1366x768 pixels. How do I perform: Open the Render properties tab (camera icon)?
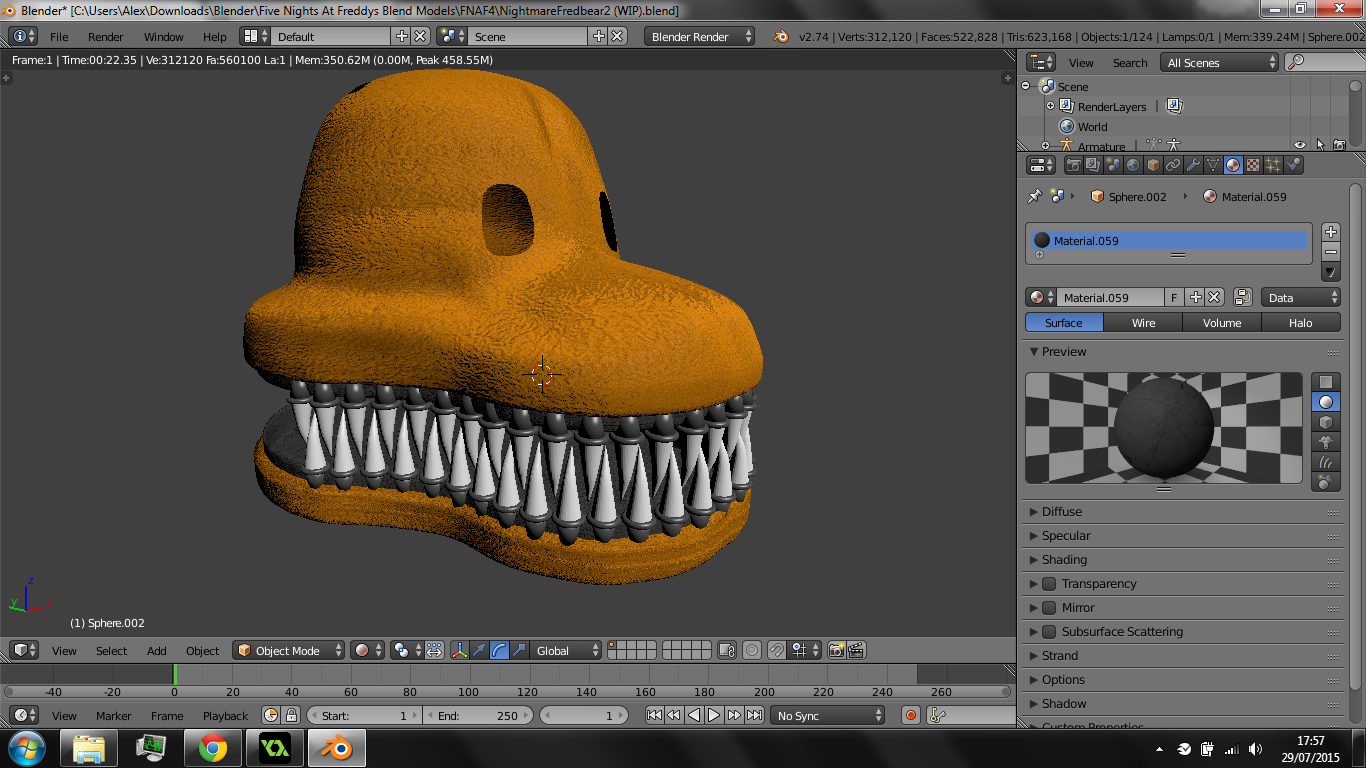[x=1073, y=165]
